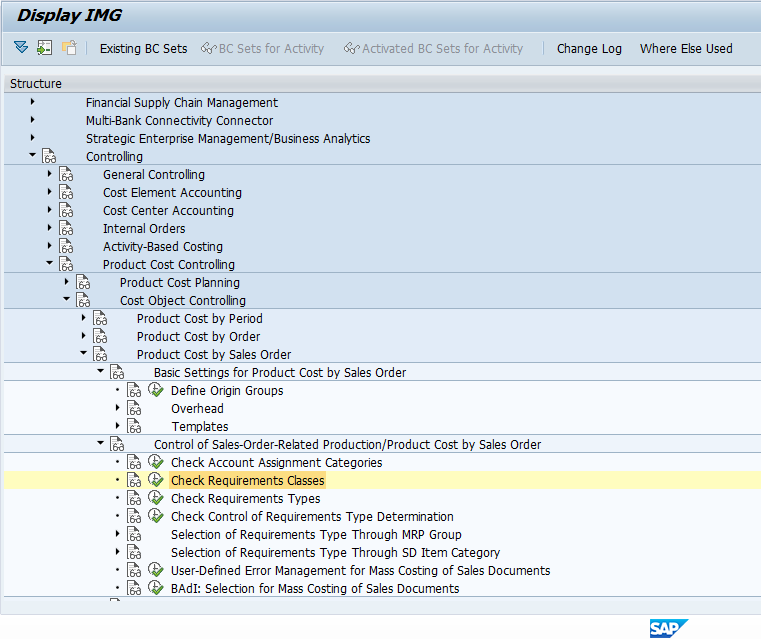
Task: Click BC Sets for Activity button
Action: click(x=263, y=49)
